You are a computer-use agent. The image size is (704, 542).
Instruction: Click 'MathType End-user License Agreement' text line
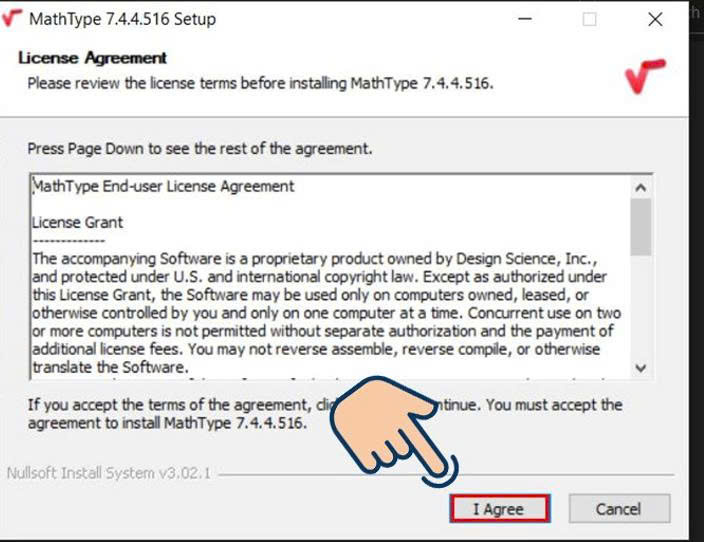(x=163, y=186)
